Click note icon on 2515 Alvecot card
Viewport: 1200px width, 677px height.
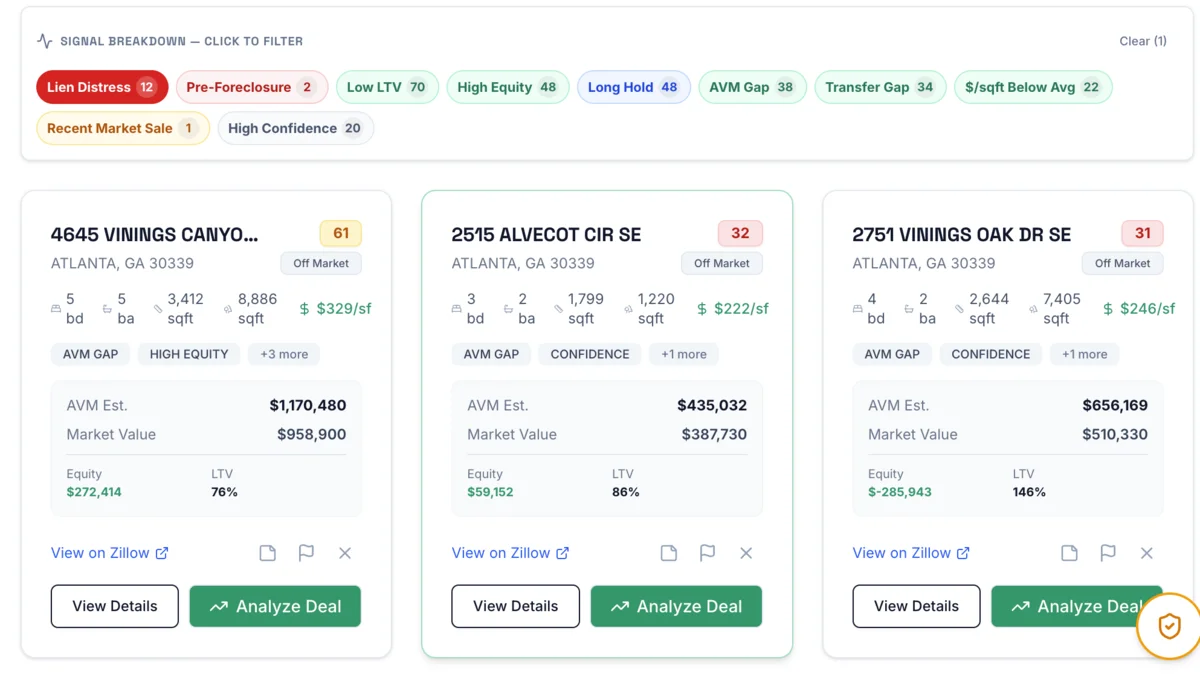[668, 553]
